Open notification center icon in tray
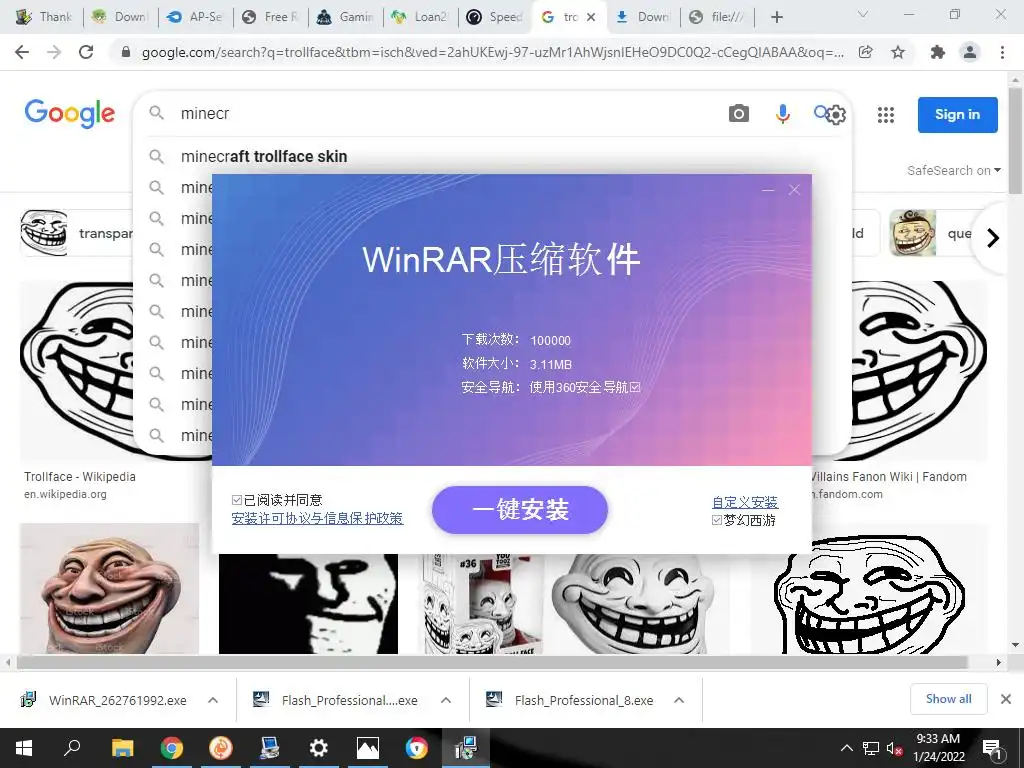The height and width of the screenshot is (768, 1024). 992,748
